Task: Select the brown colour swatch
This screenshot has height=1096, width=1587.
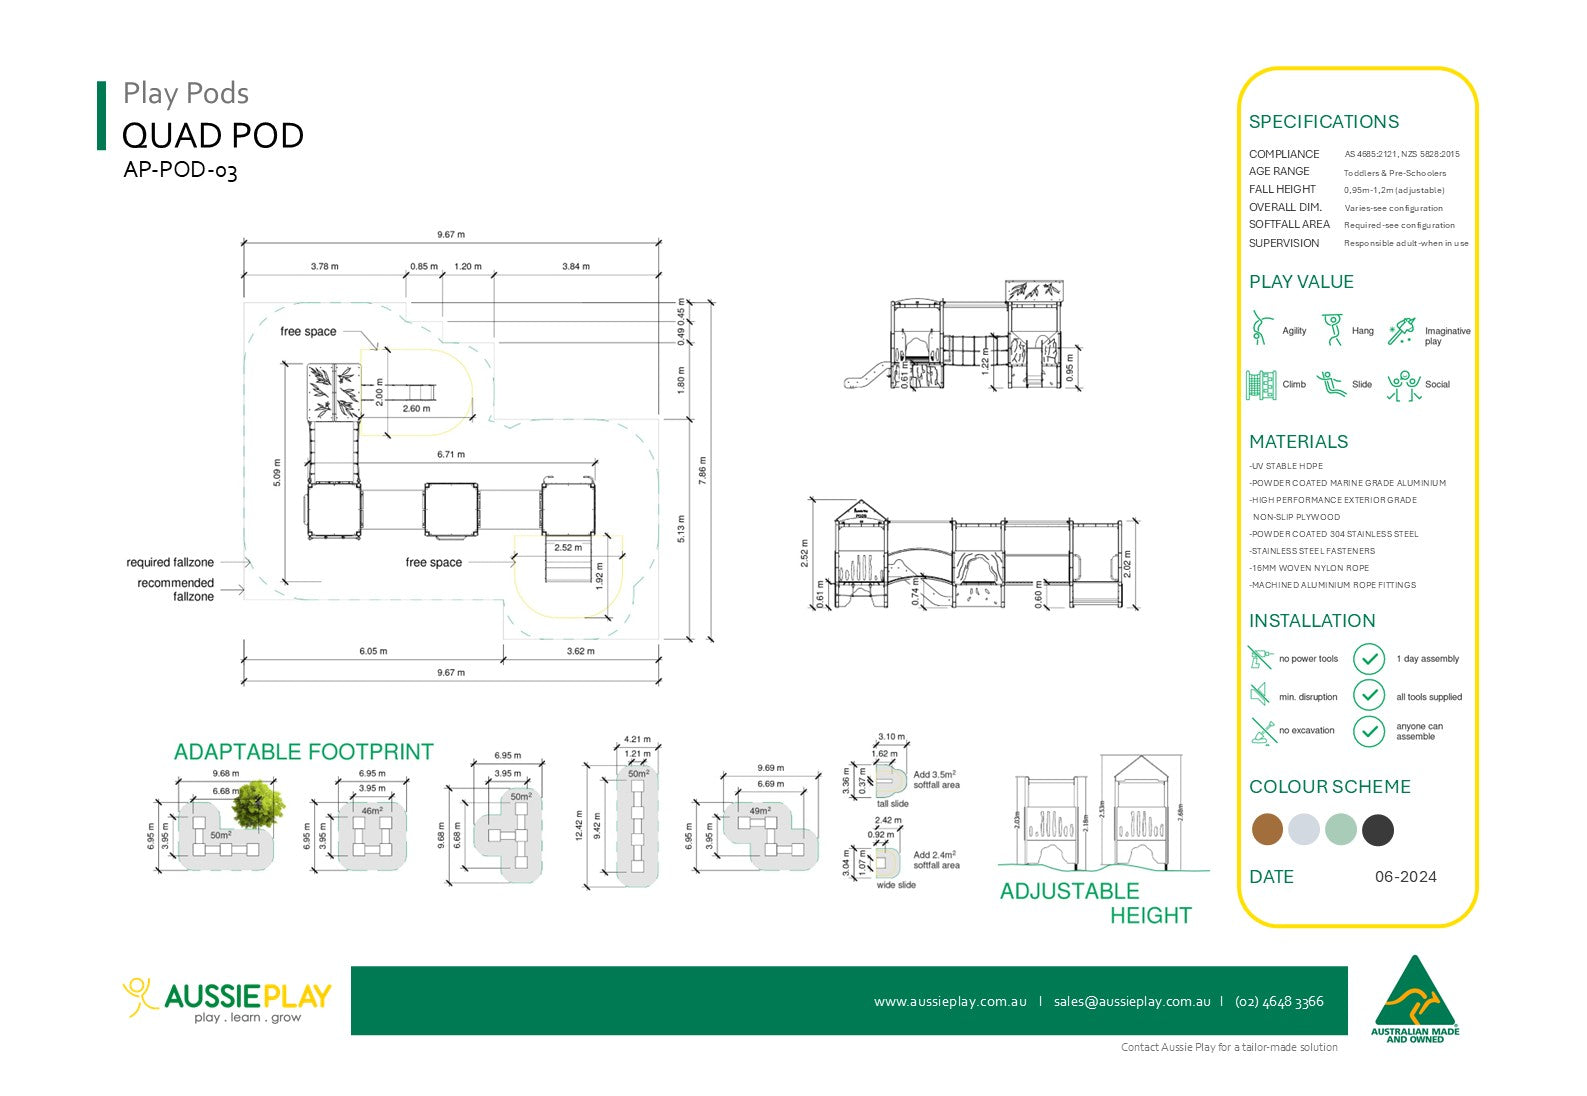Action: click(1267, 829)
